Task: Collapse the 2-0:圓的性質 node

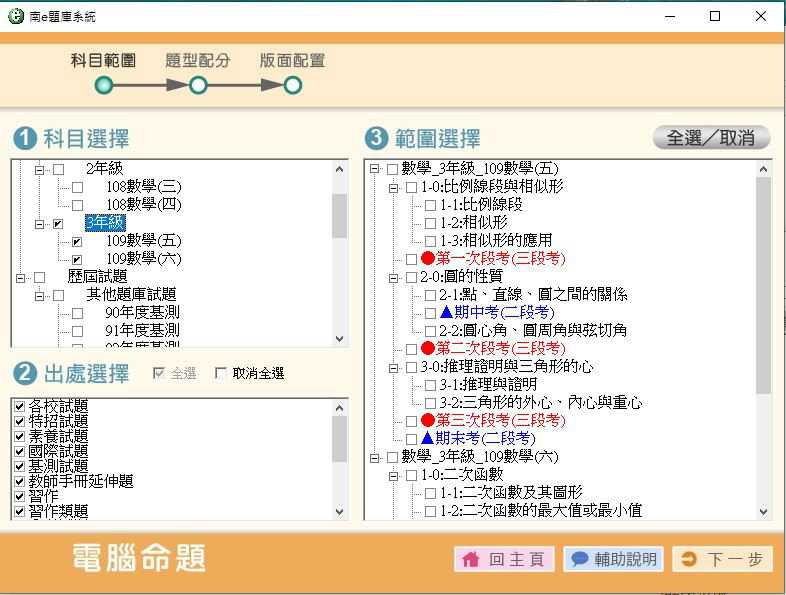Action: [394, 277]
